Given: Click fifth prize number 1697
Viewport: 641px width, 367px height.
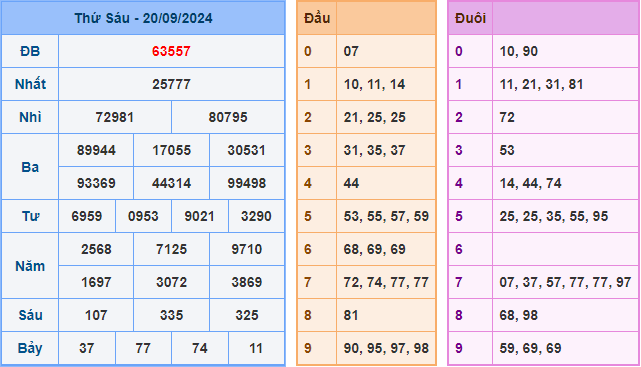Looking at the screenshot, I should point(96,282).
